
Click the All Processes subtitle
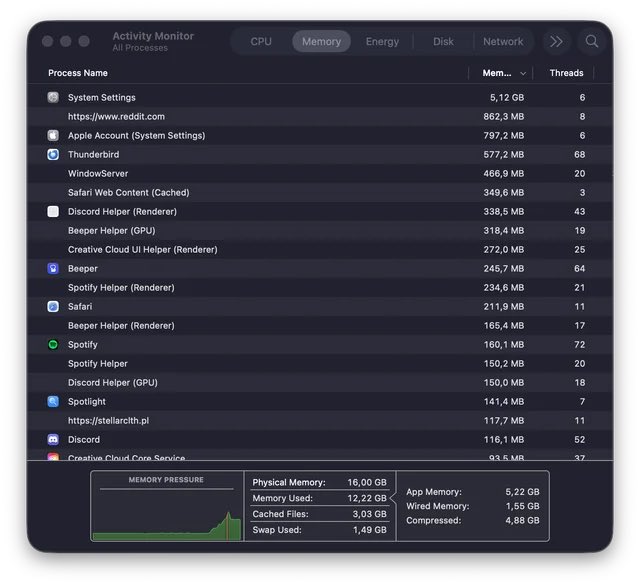coord(140,48)
